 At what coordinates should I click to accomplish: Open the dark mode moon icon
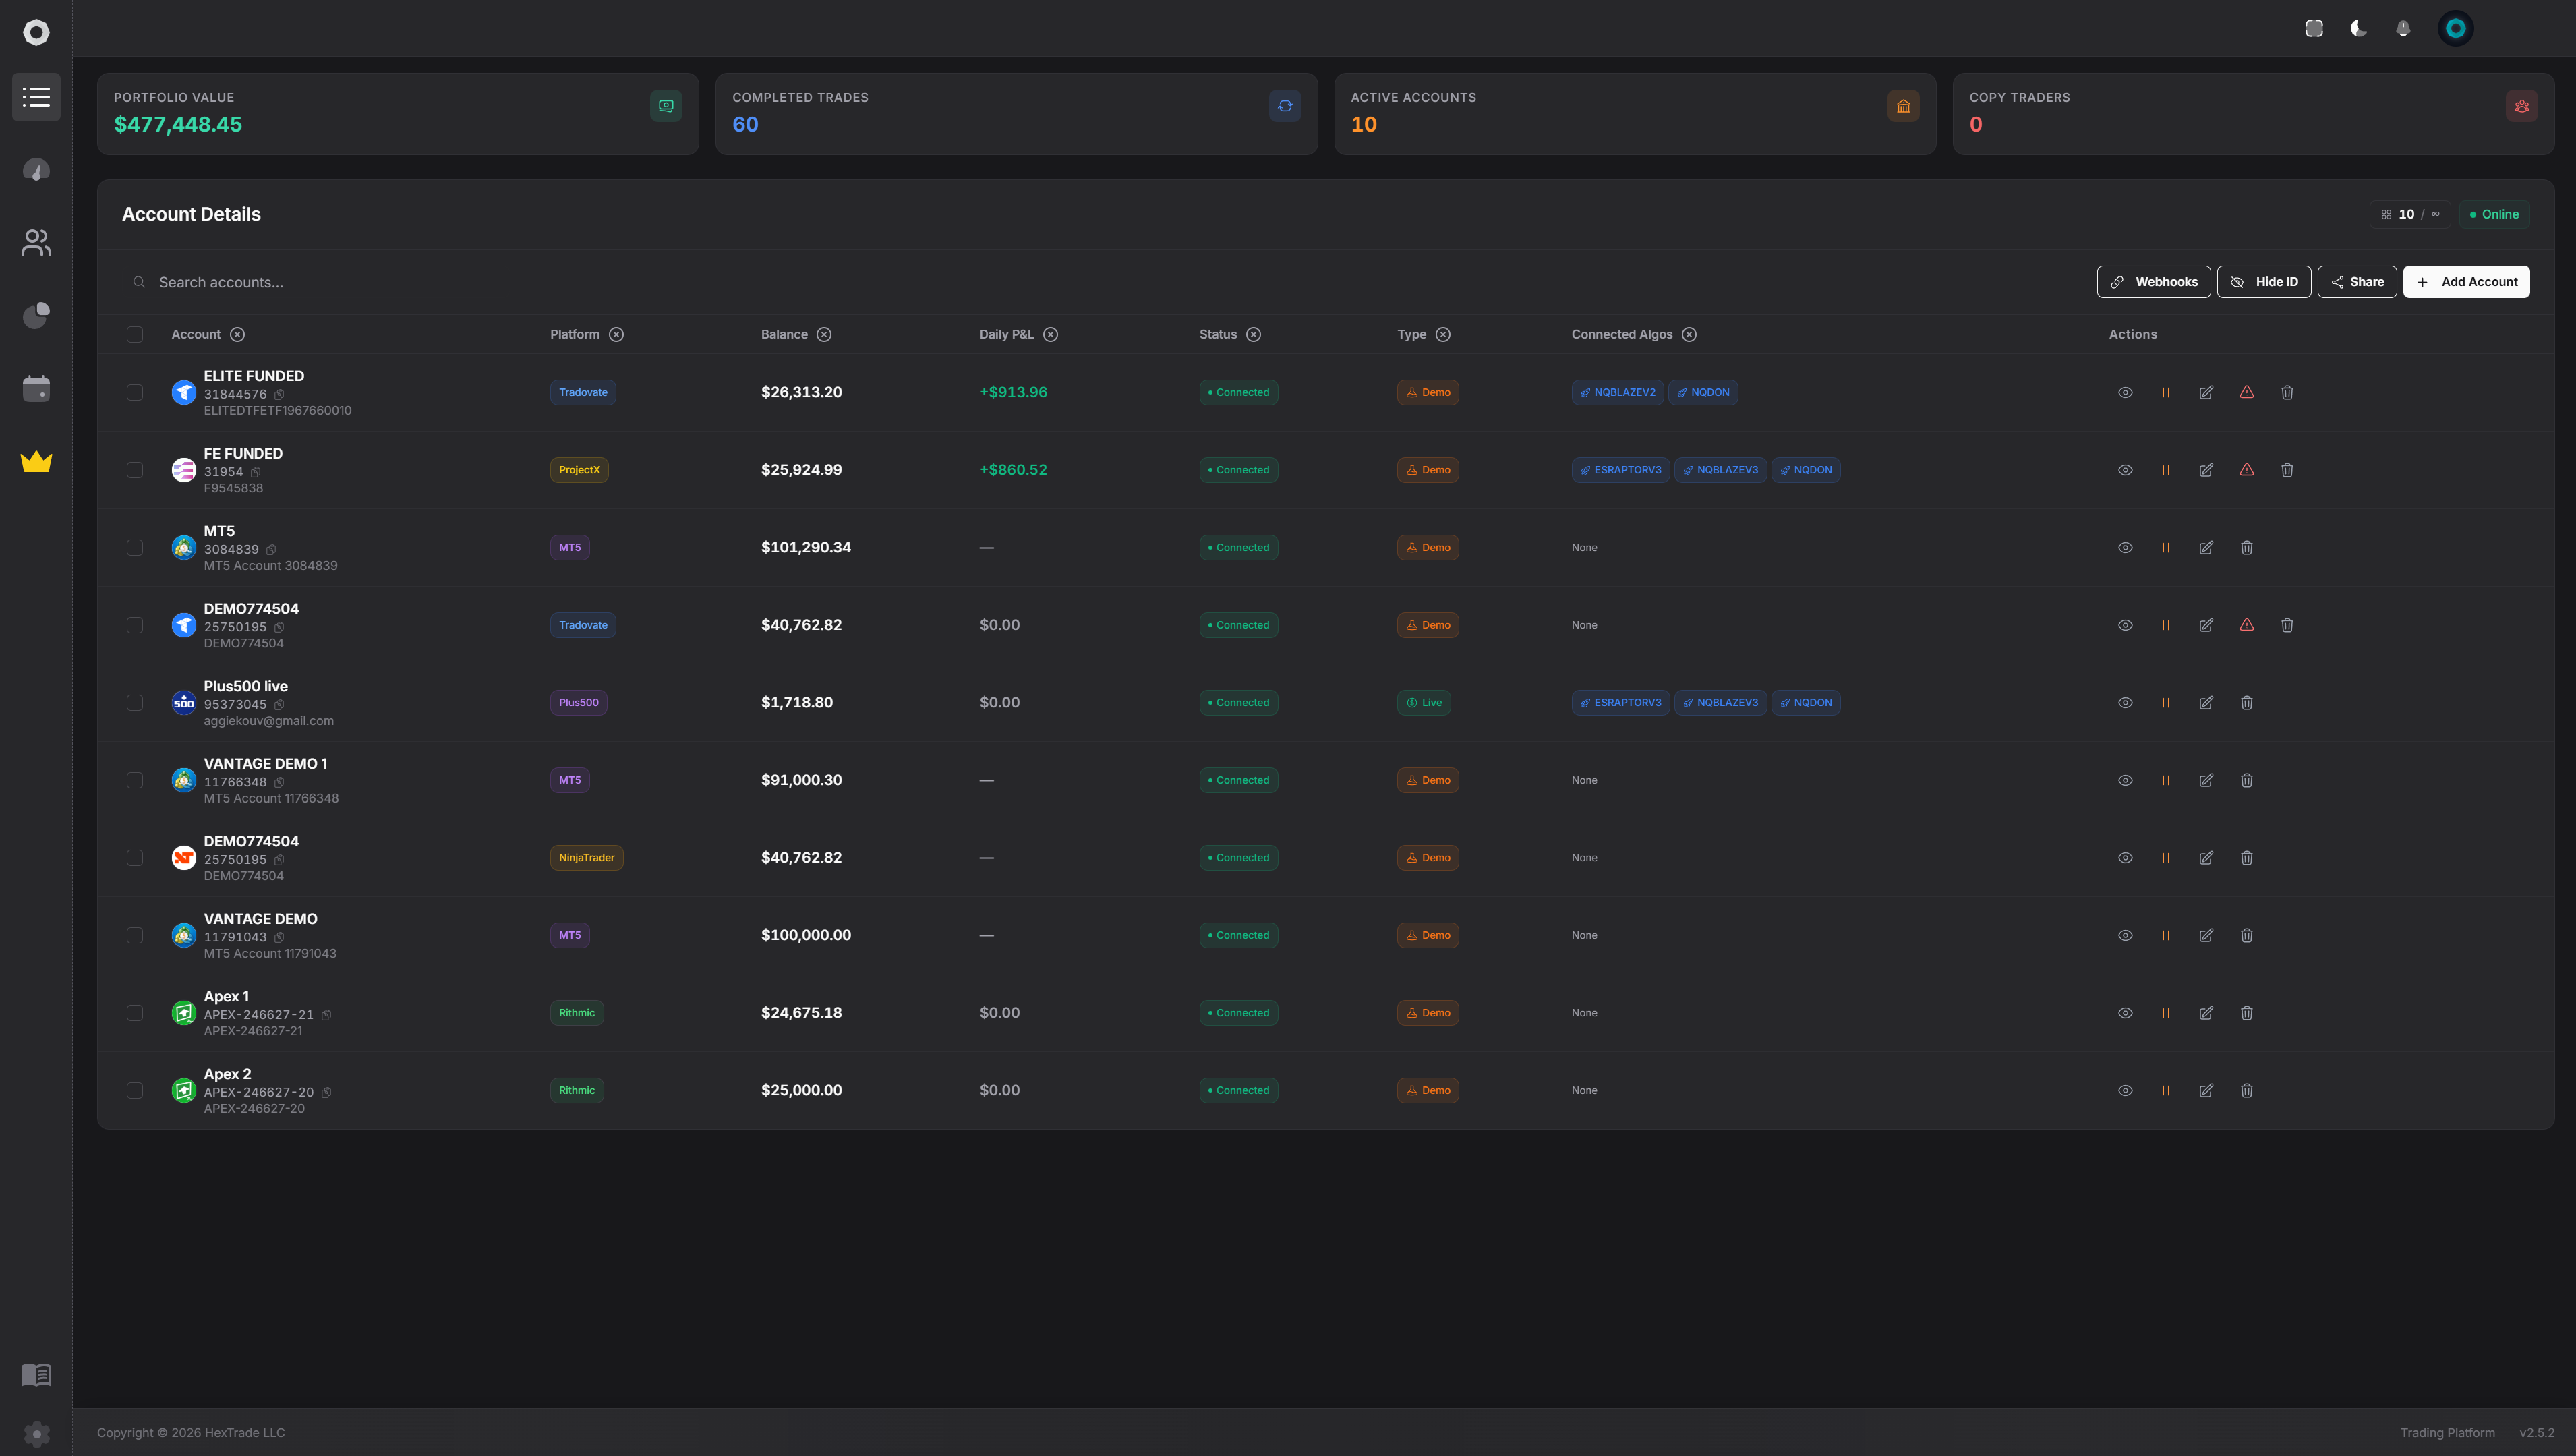click(2357, 27)
